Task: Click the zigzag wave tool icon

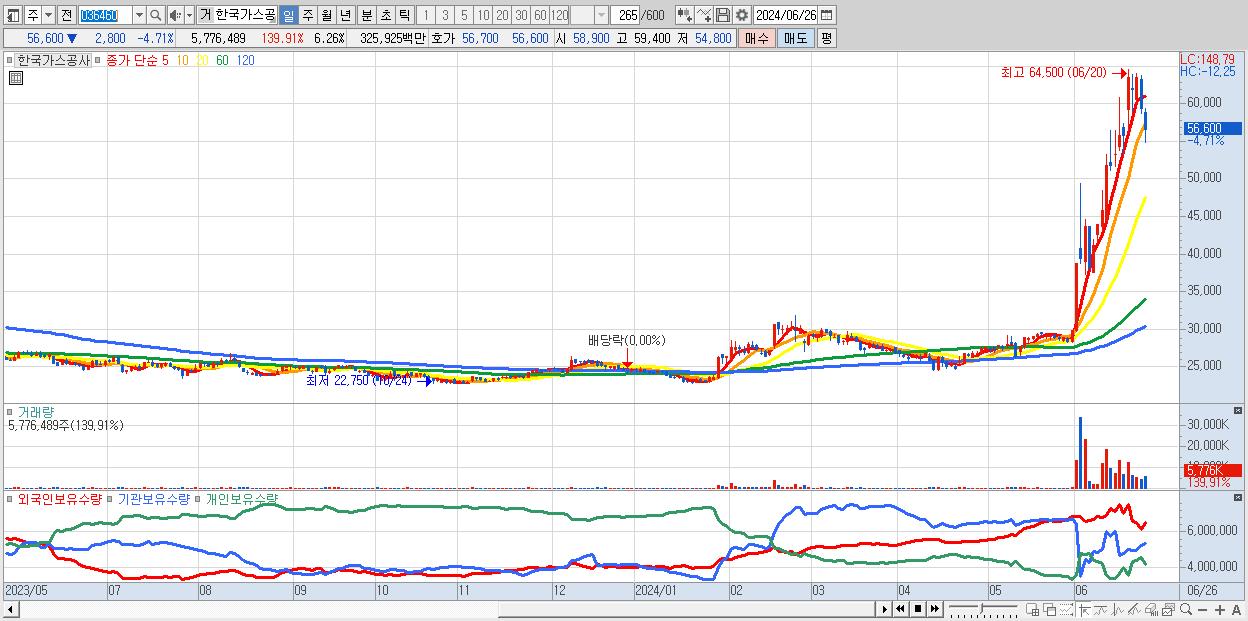Action: click(x=1118, y=609)
